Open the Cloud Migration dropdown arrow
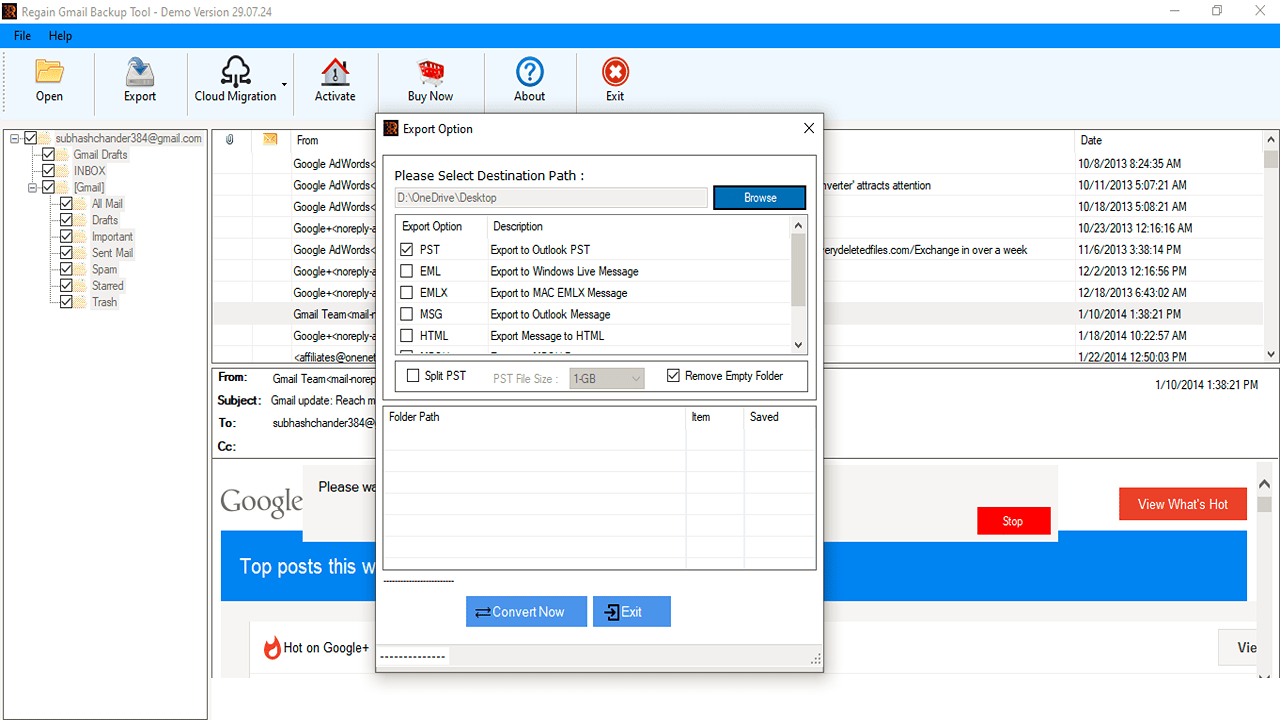This screenshot has height=720, width=1280. tap(282, 85)
